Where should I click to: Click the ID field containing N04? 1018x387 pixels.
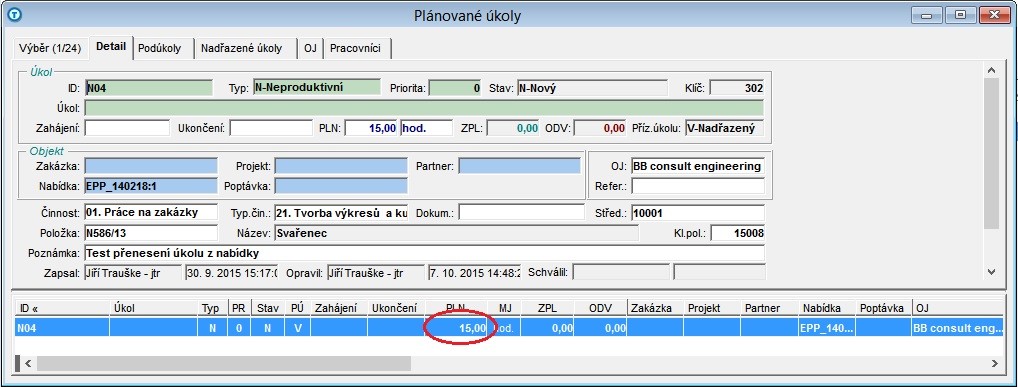(x=149, y=88)
